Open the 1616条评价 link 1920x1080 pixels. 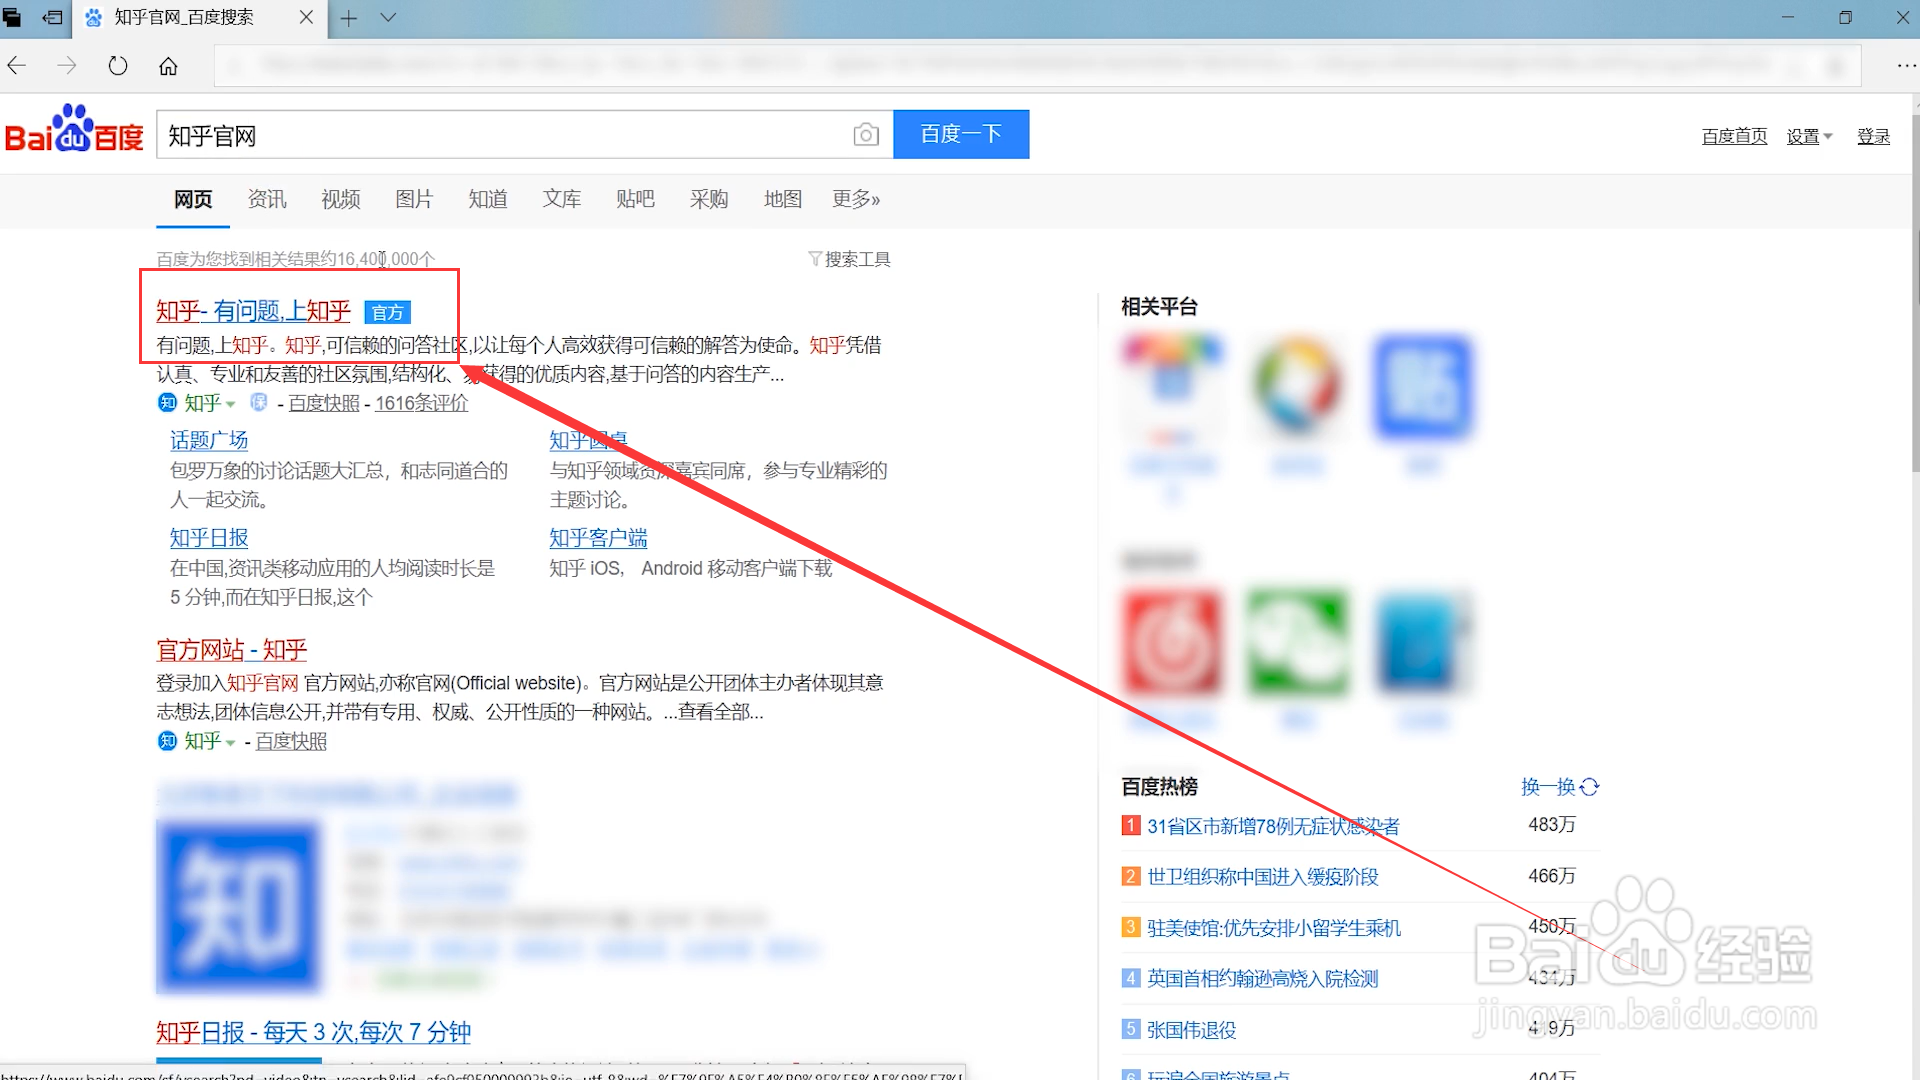[421, 403]
